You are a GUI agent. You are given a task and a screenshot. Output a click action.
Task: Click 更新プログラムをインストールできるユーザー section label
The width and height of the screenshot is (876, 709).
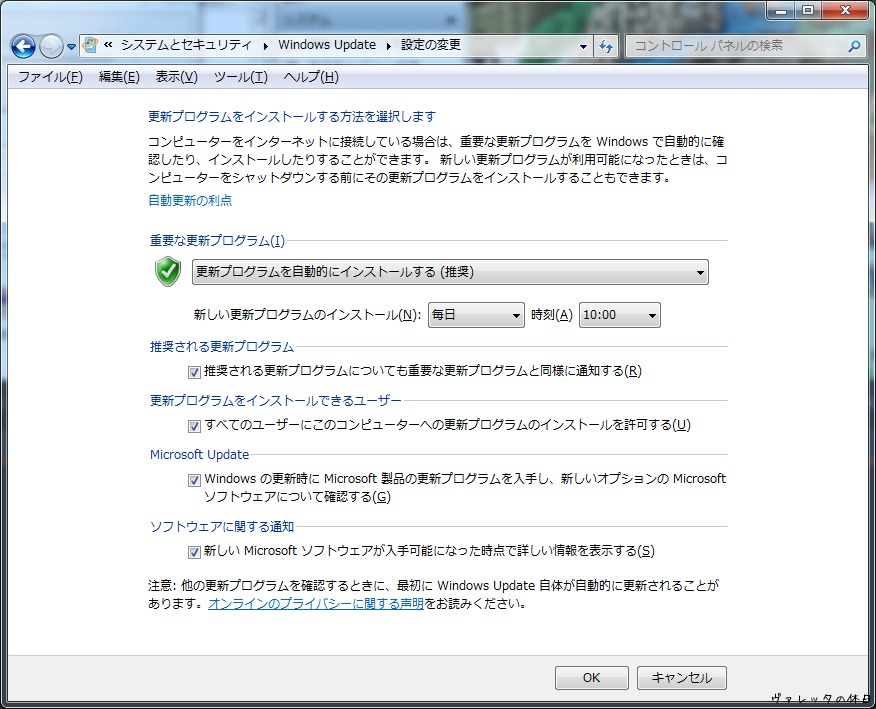point(275,401)
